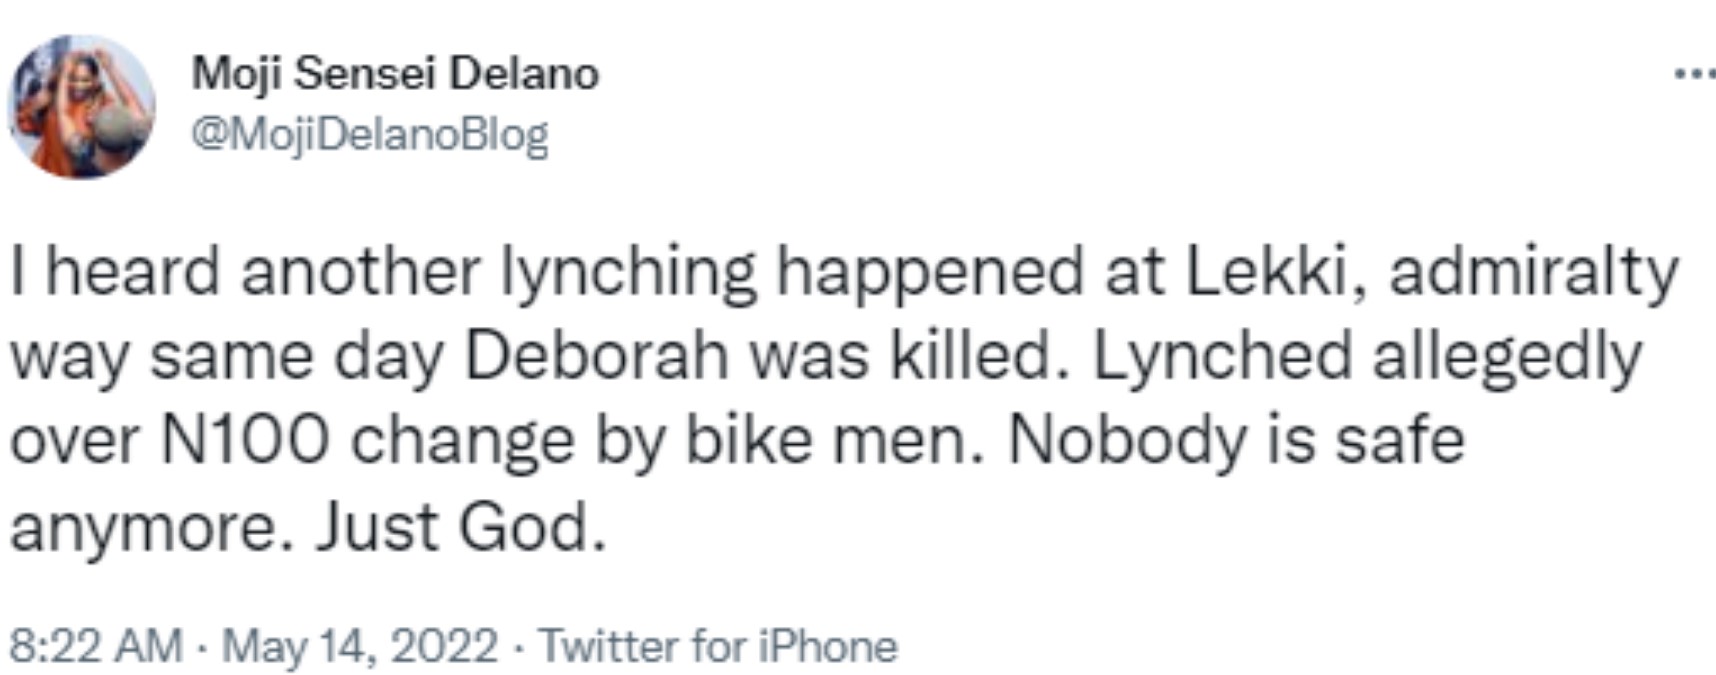Click the May 14, 2022 date
The image size is (1716, 675).
pyautogui.click(x=359, y=645)
